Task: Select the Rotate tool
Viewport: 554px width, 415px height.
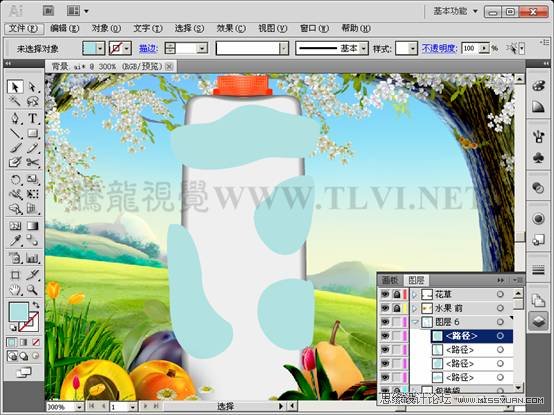Action: (15, 179)
